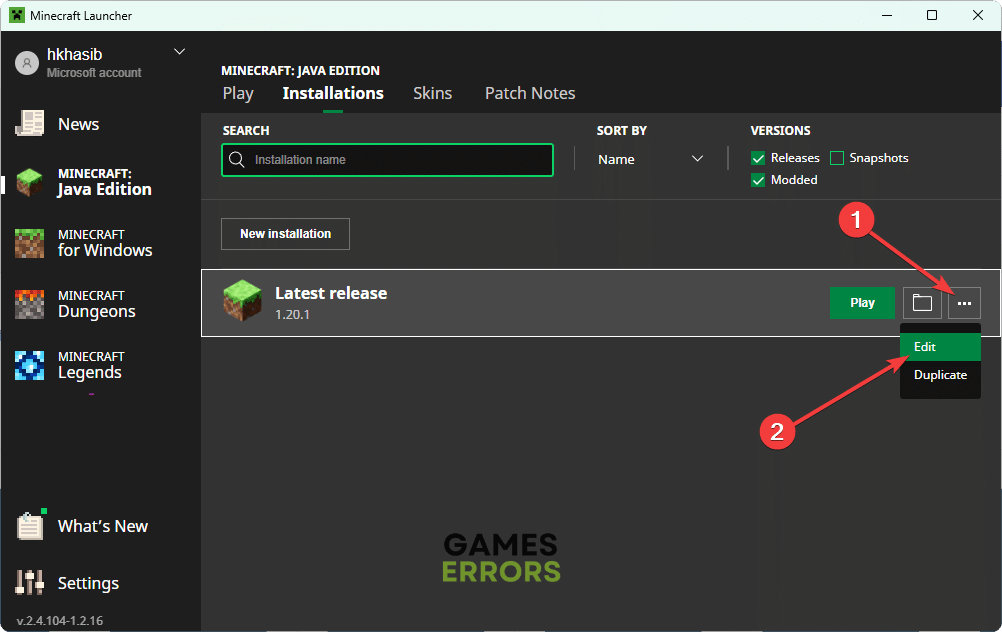Image resolution: width=1002 pixels, height=632 pixels.
Task: Click the three-dots more options button
Action: coord(964,303)
